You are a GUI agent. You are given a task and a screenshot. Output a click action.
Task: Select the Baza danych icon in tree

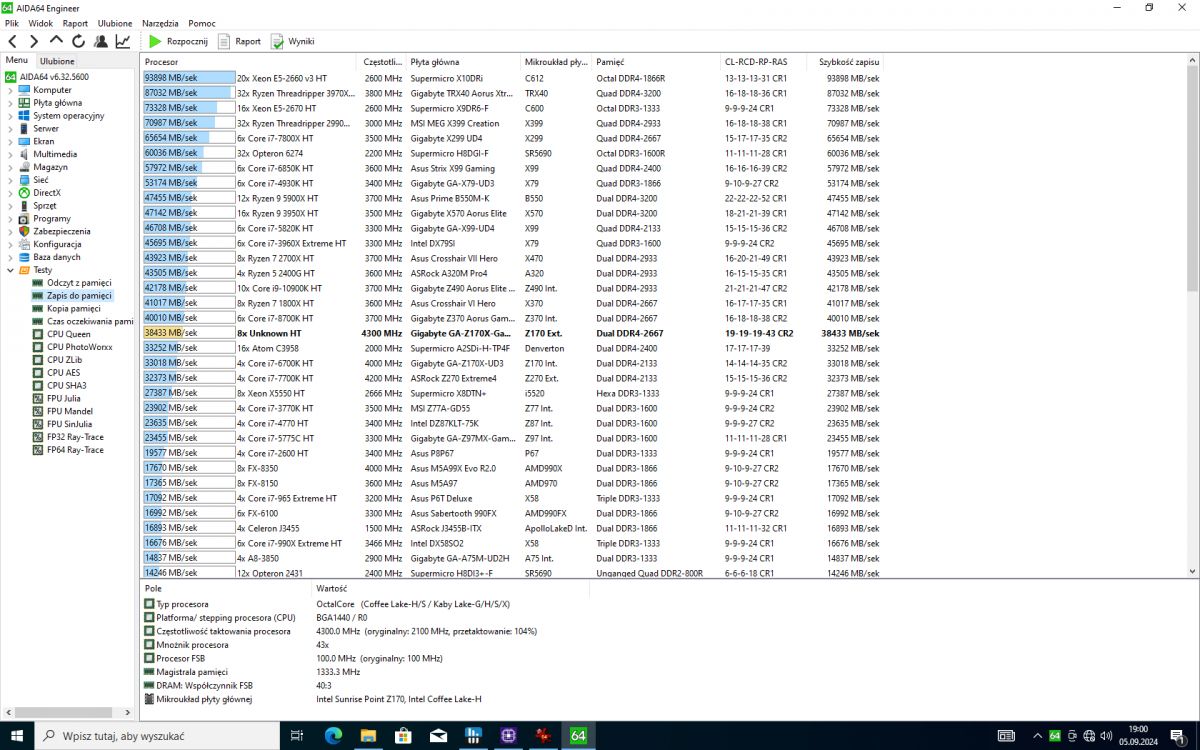click(x=25, y=257)
